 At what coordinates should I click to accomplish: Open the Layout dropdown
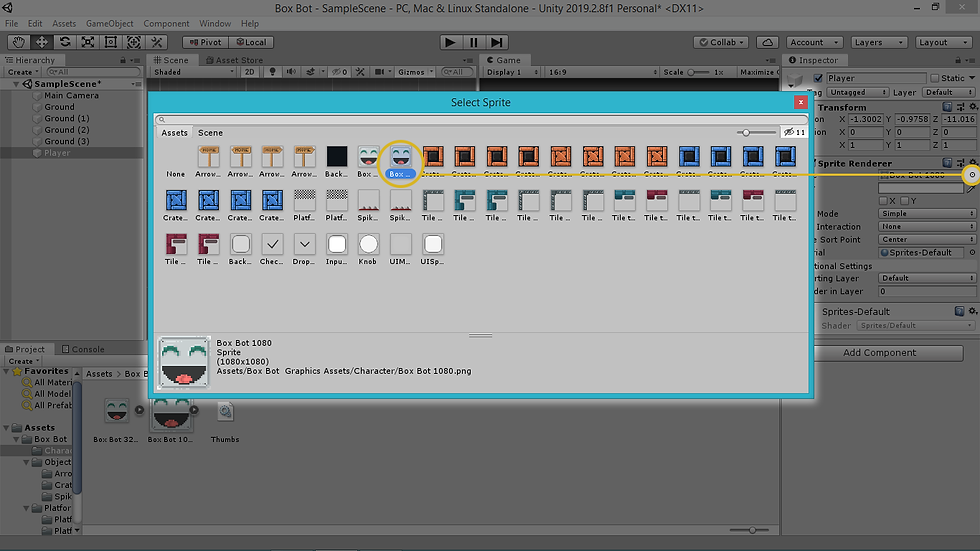click(x=943, y=42)
